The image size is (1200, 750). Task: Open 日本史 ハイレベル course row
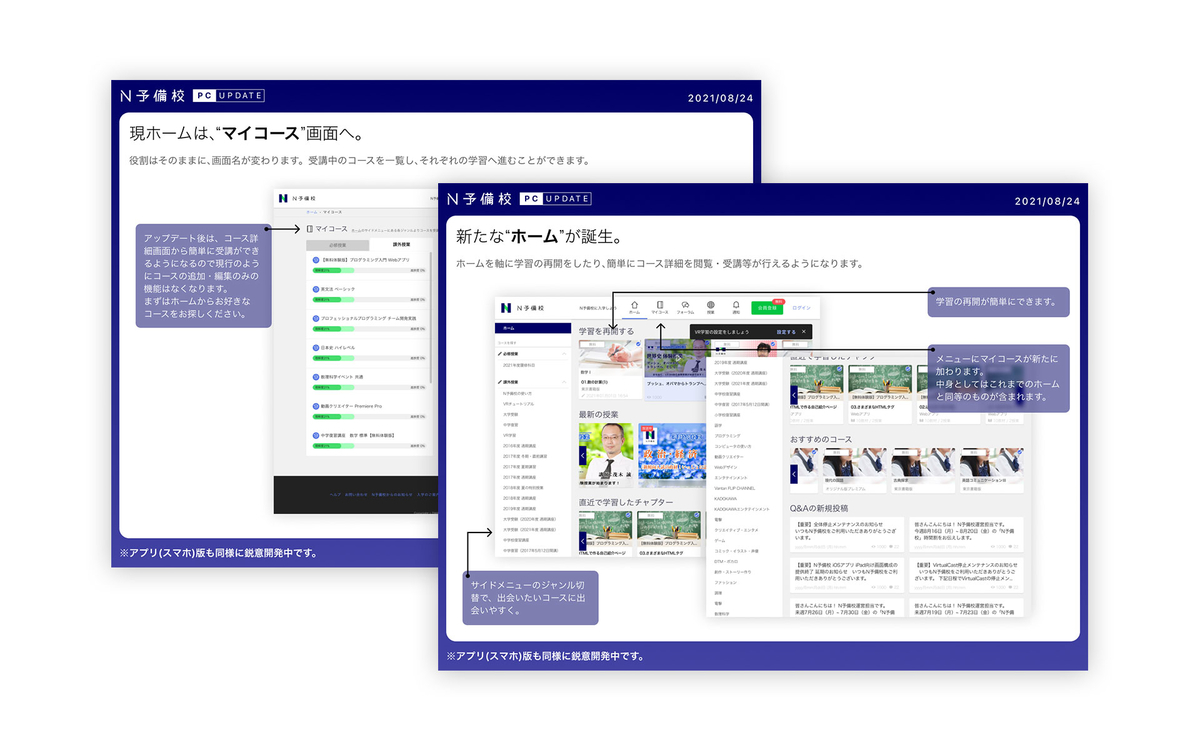coord(368,353)
